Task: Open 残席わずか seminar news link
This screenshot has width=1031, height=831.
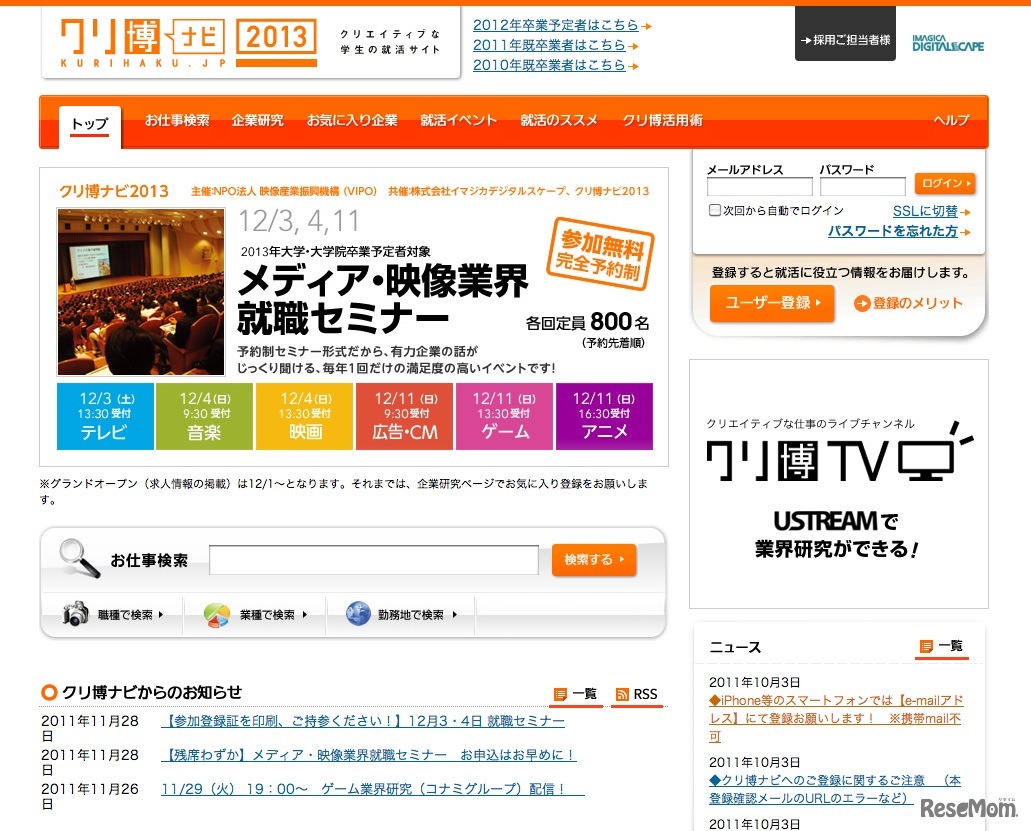Action: point(369,755)
